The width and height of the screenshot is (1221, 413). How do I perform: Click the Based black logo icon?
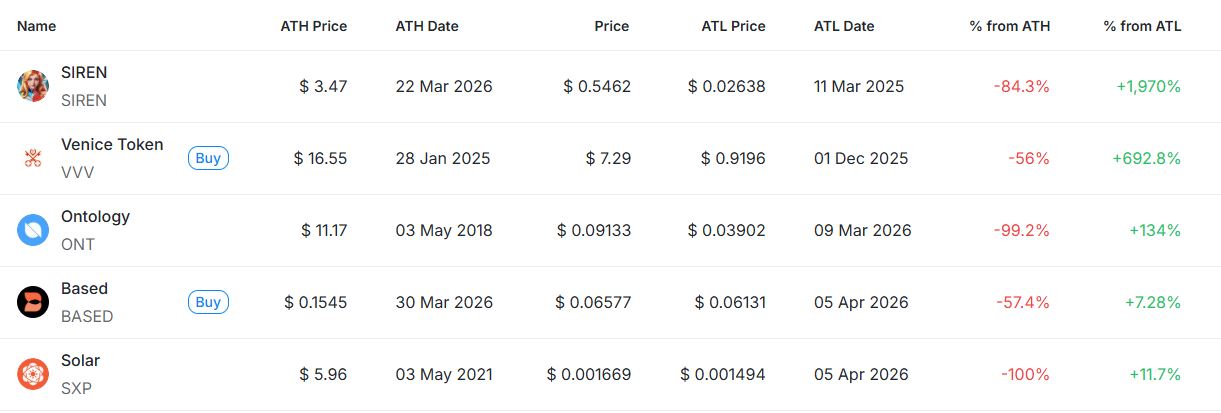coord(33,302)
